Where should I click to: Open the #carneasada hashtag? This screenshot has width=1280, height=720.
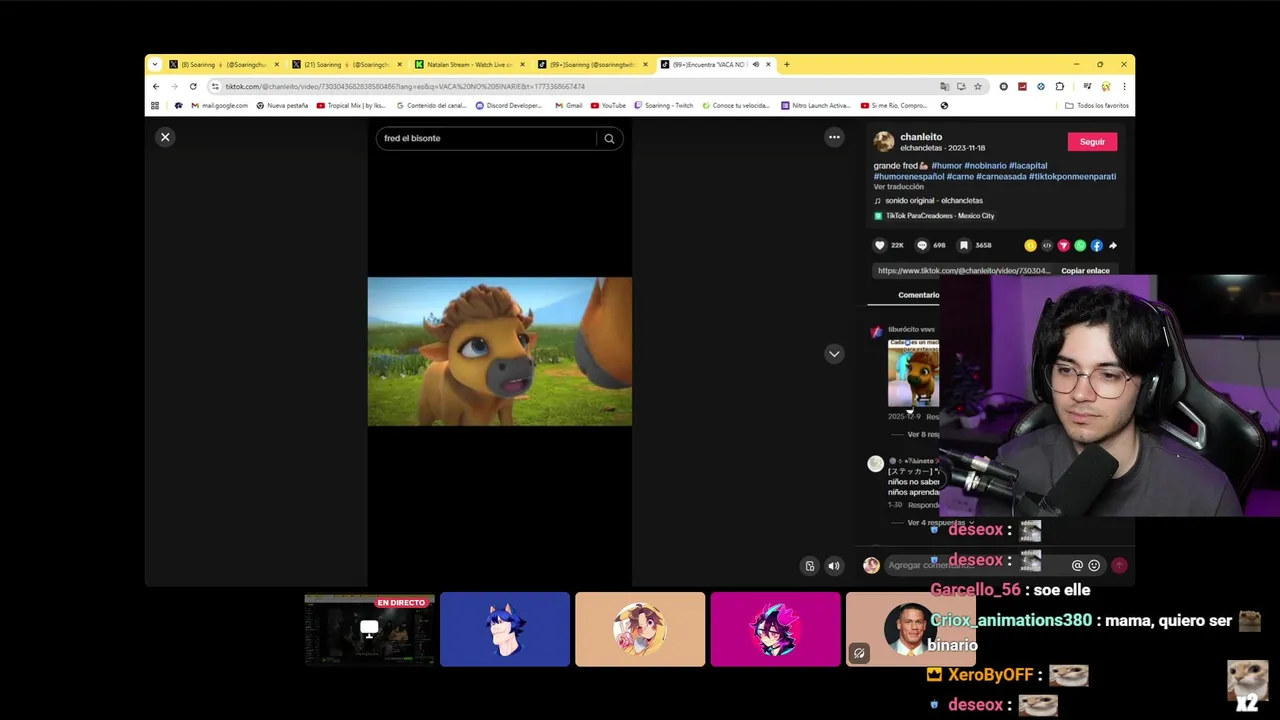1001,176
